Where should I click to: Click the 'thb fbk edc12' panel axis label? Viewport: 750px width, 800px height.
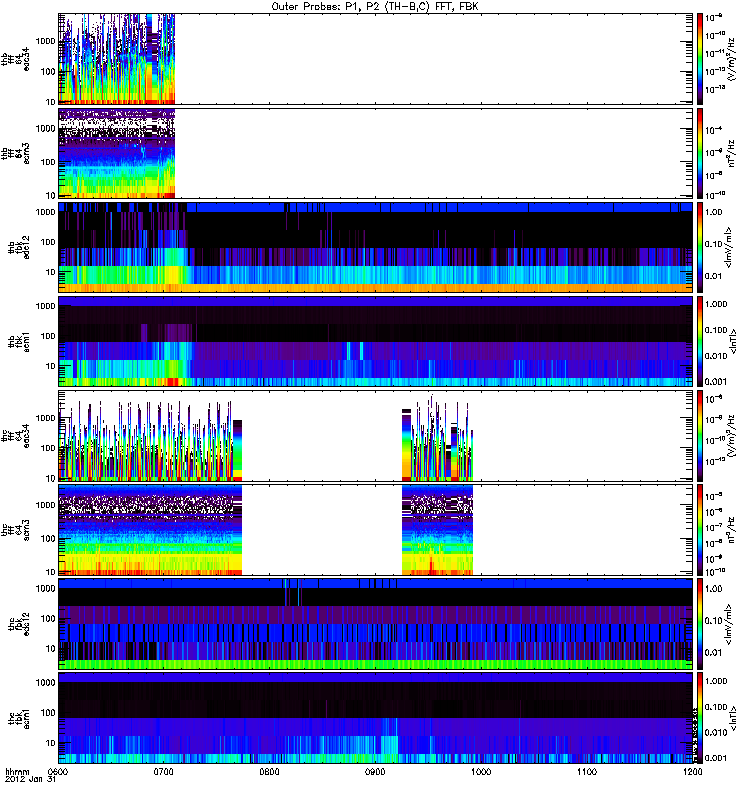(18, 247)
